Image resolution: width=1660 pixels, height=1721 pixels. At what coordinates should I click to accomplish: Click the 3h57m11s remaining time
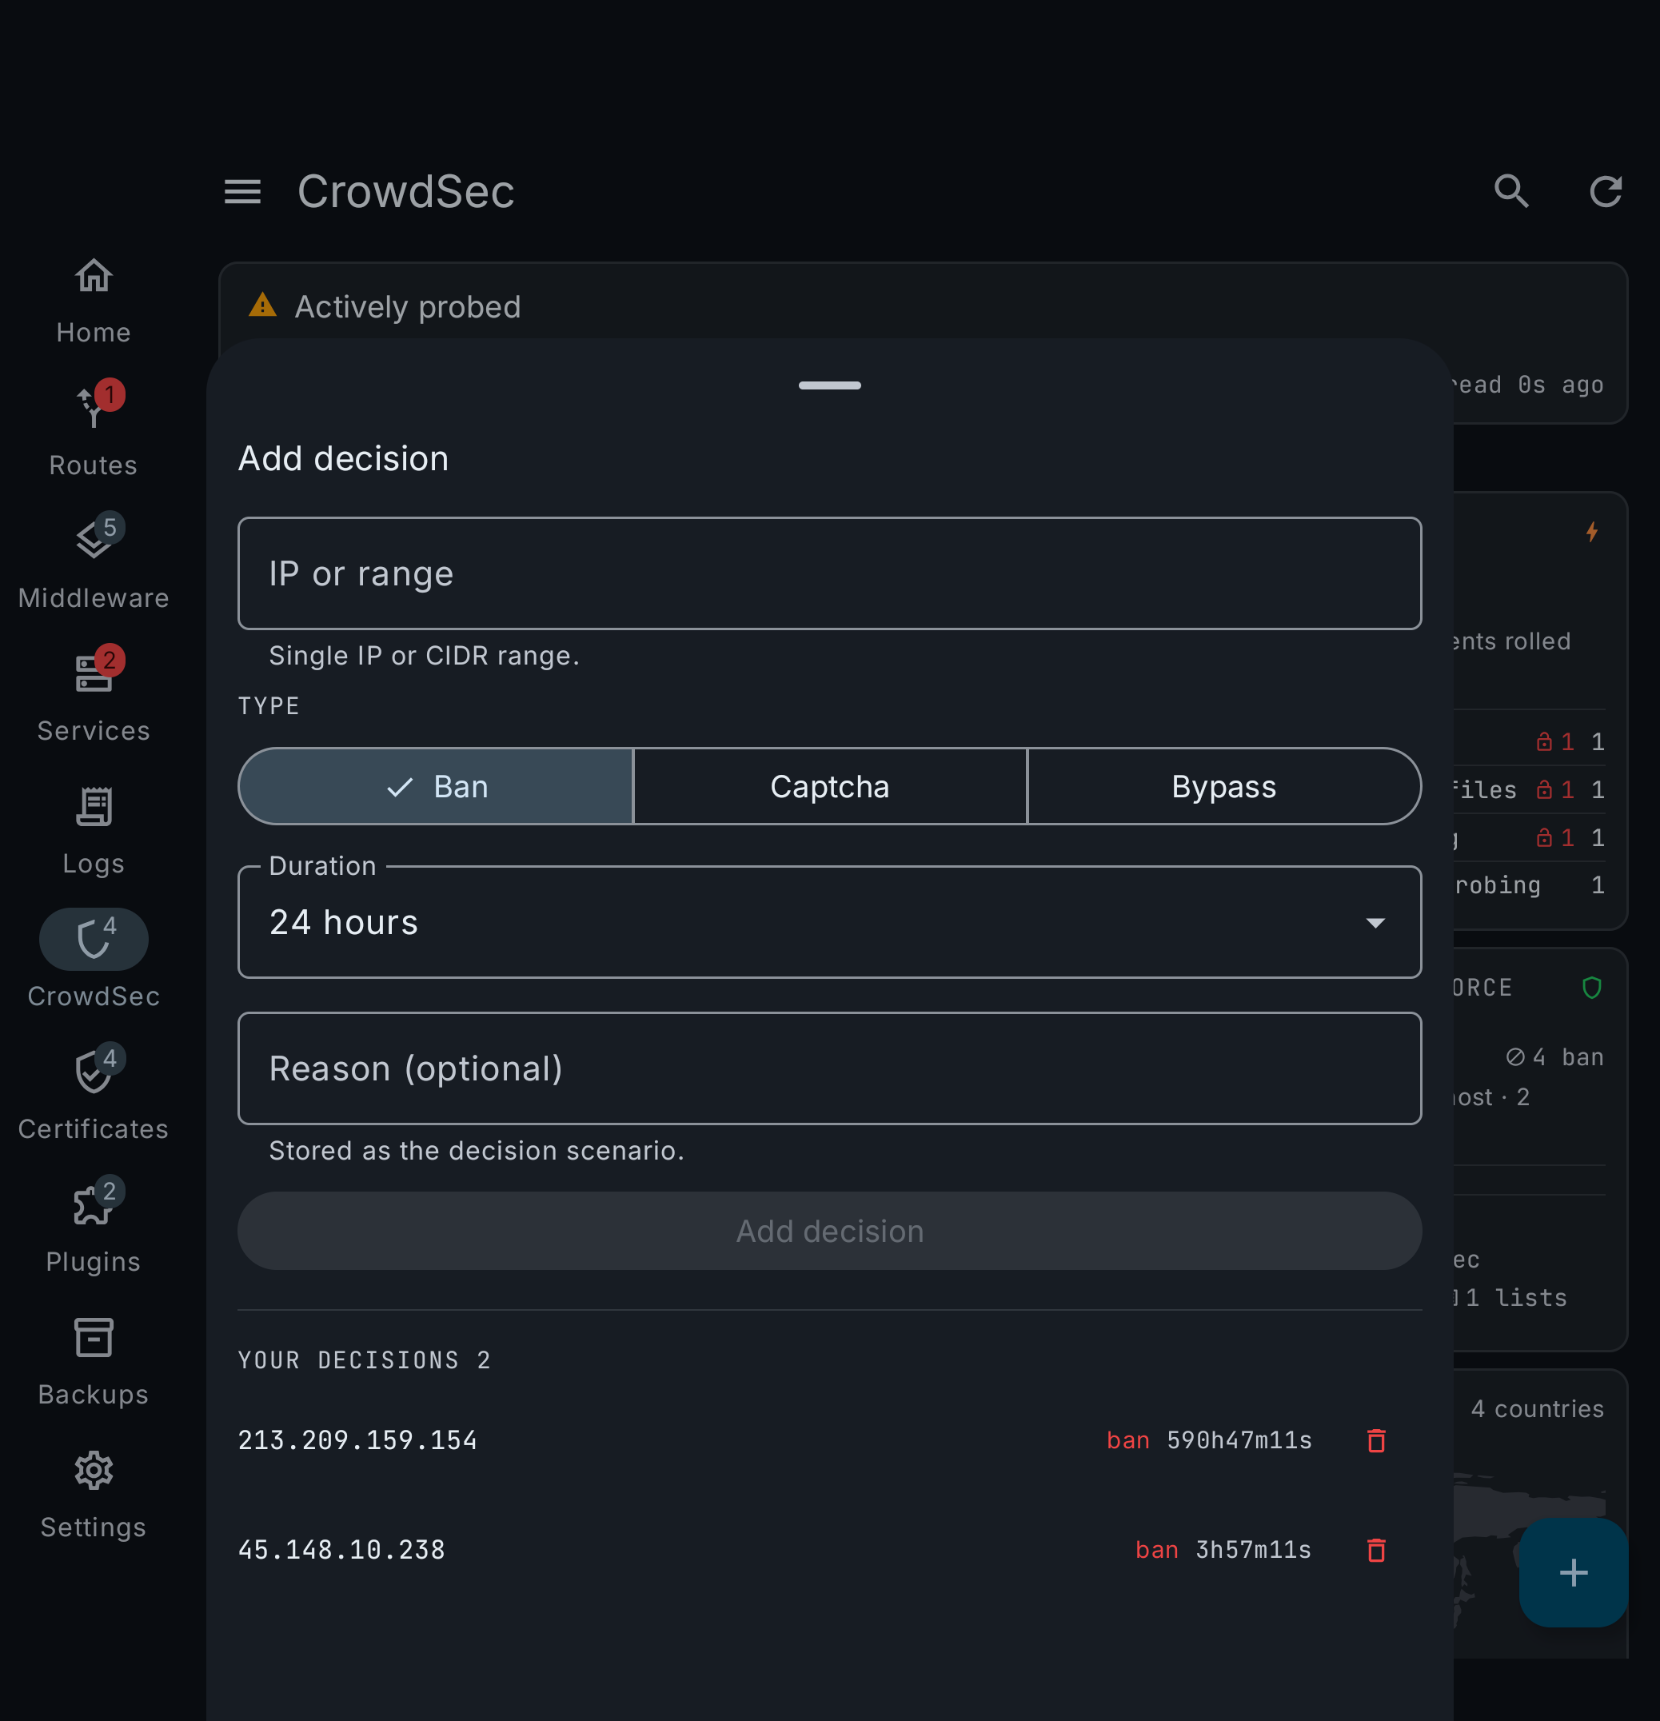pyautogui.click(x=1253, y=1550)
